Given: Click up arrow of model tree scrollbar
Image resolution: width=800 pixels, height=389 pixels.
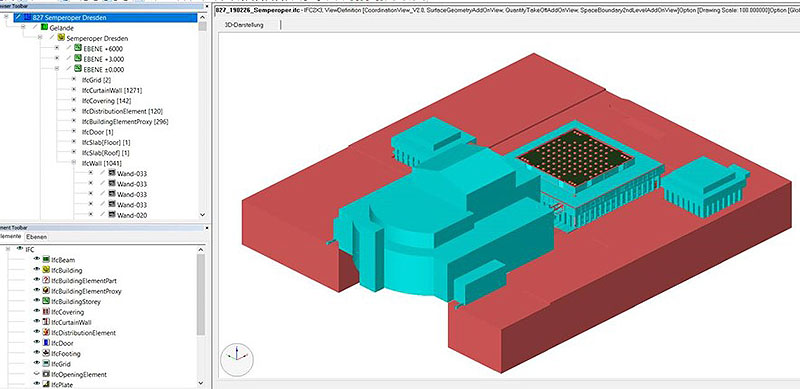Looking at the screenshot, I should 203,16.
